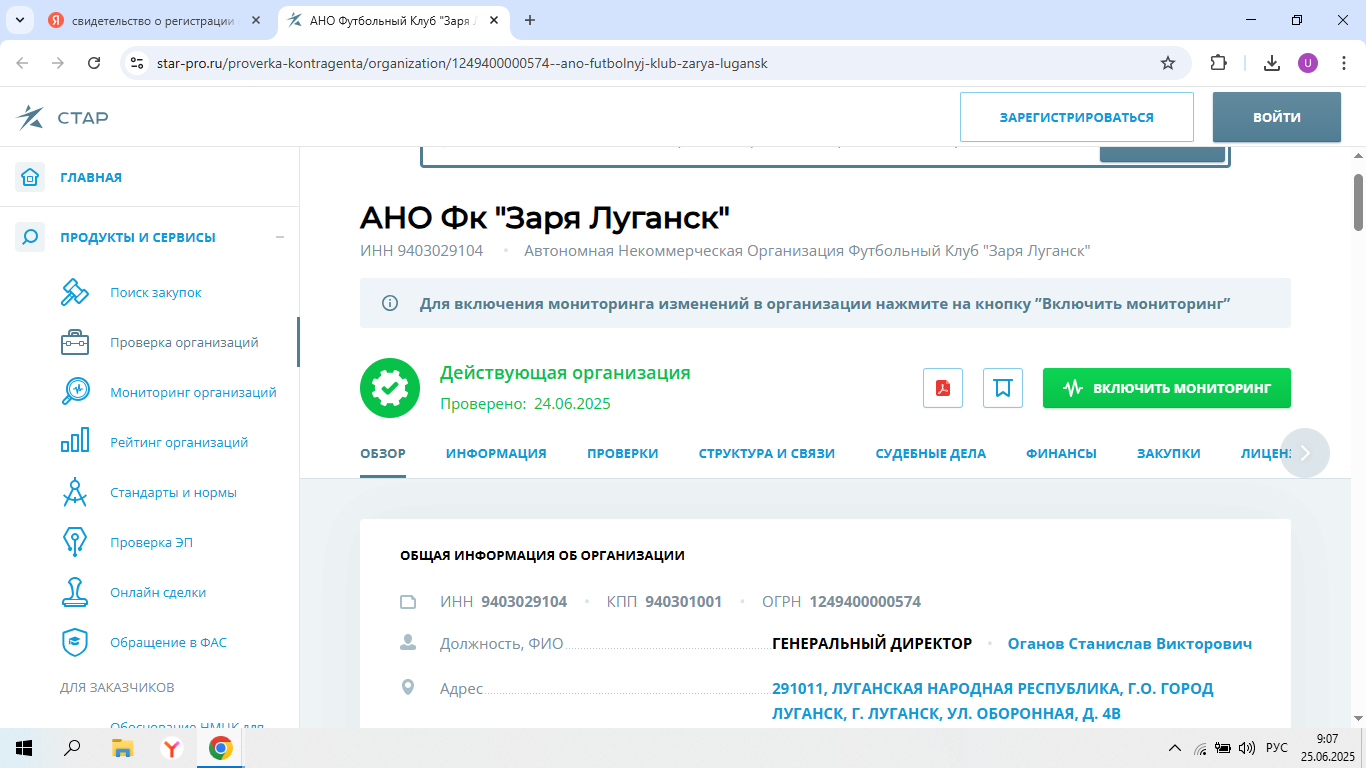Viewport: 1366px width, 768px height.
Task: Click the СТАР logo in the header
Action: [x=62, y=118]
